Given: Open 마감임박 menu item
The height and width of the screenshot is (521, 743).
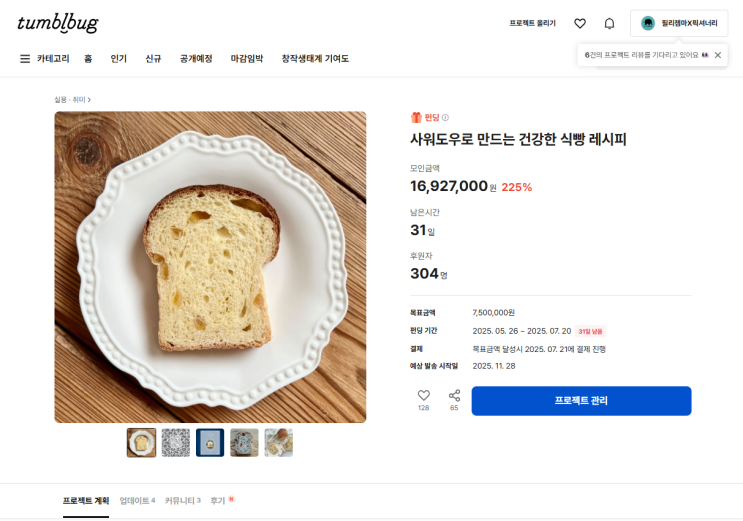Looking at the screenshot, I should [x=247, y=59].
